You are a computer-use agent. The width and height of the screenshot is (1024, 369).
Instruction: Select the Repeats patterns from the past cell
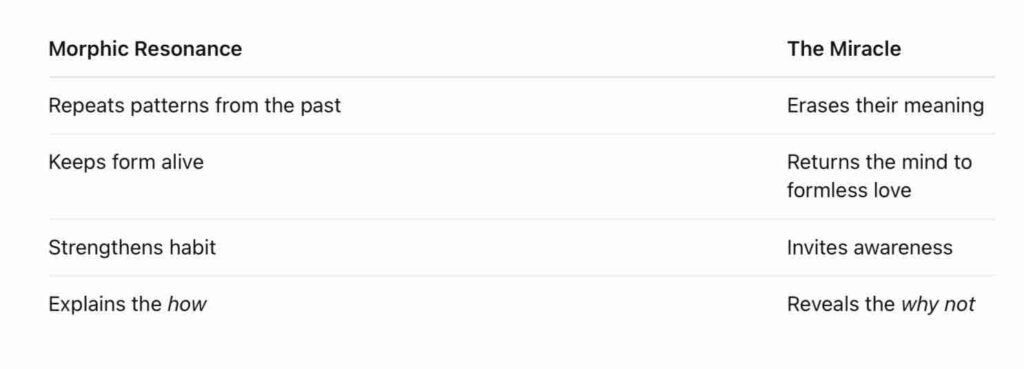[x=195, y=106]
